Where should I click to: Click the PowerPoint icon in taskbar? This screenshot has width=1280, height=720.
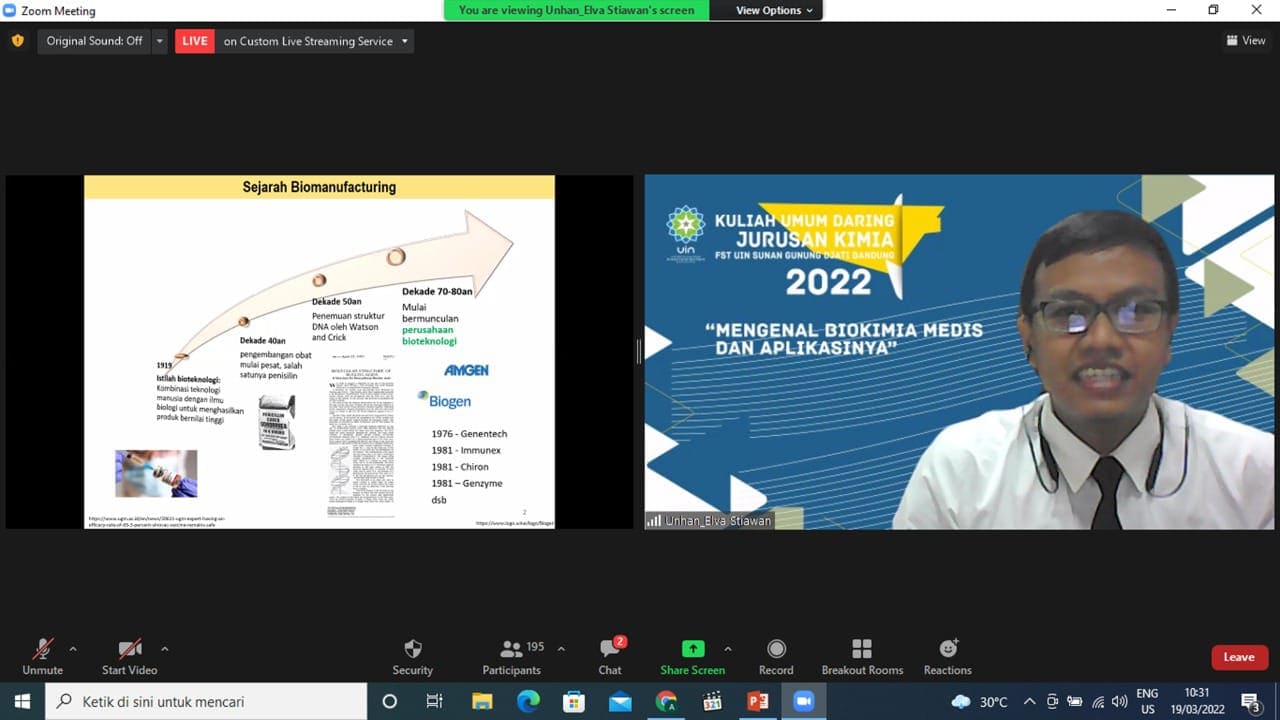757,701
